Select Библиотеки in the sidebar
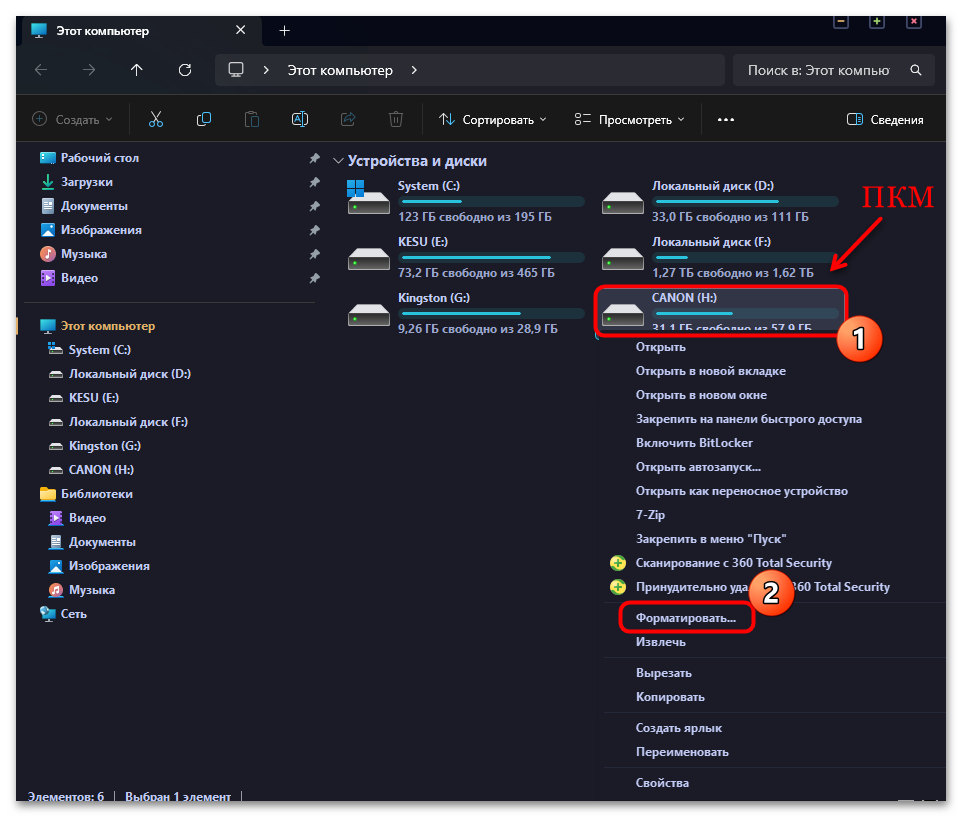 point(96,494)
